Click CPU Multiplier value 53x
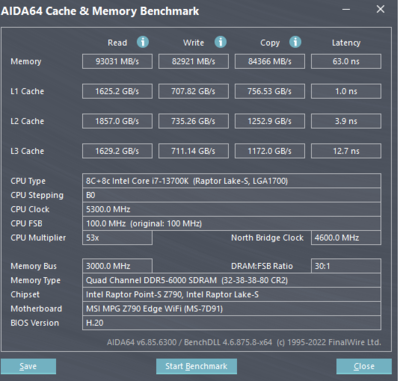The height and width of the screenshot is (381, 400). coord(117,238)
